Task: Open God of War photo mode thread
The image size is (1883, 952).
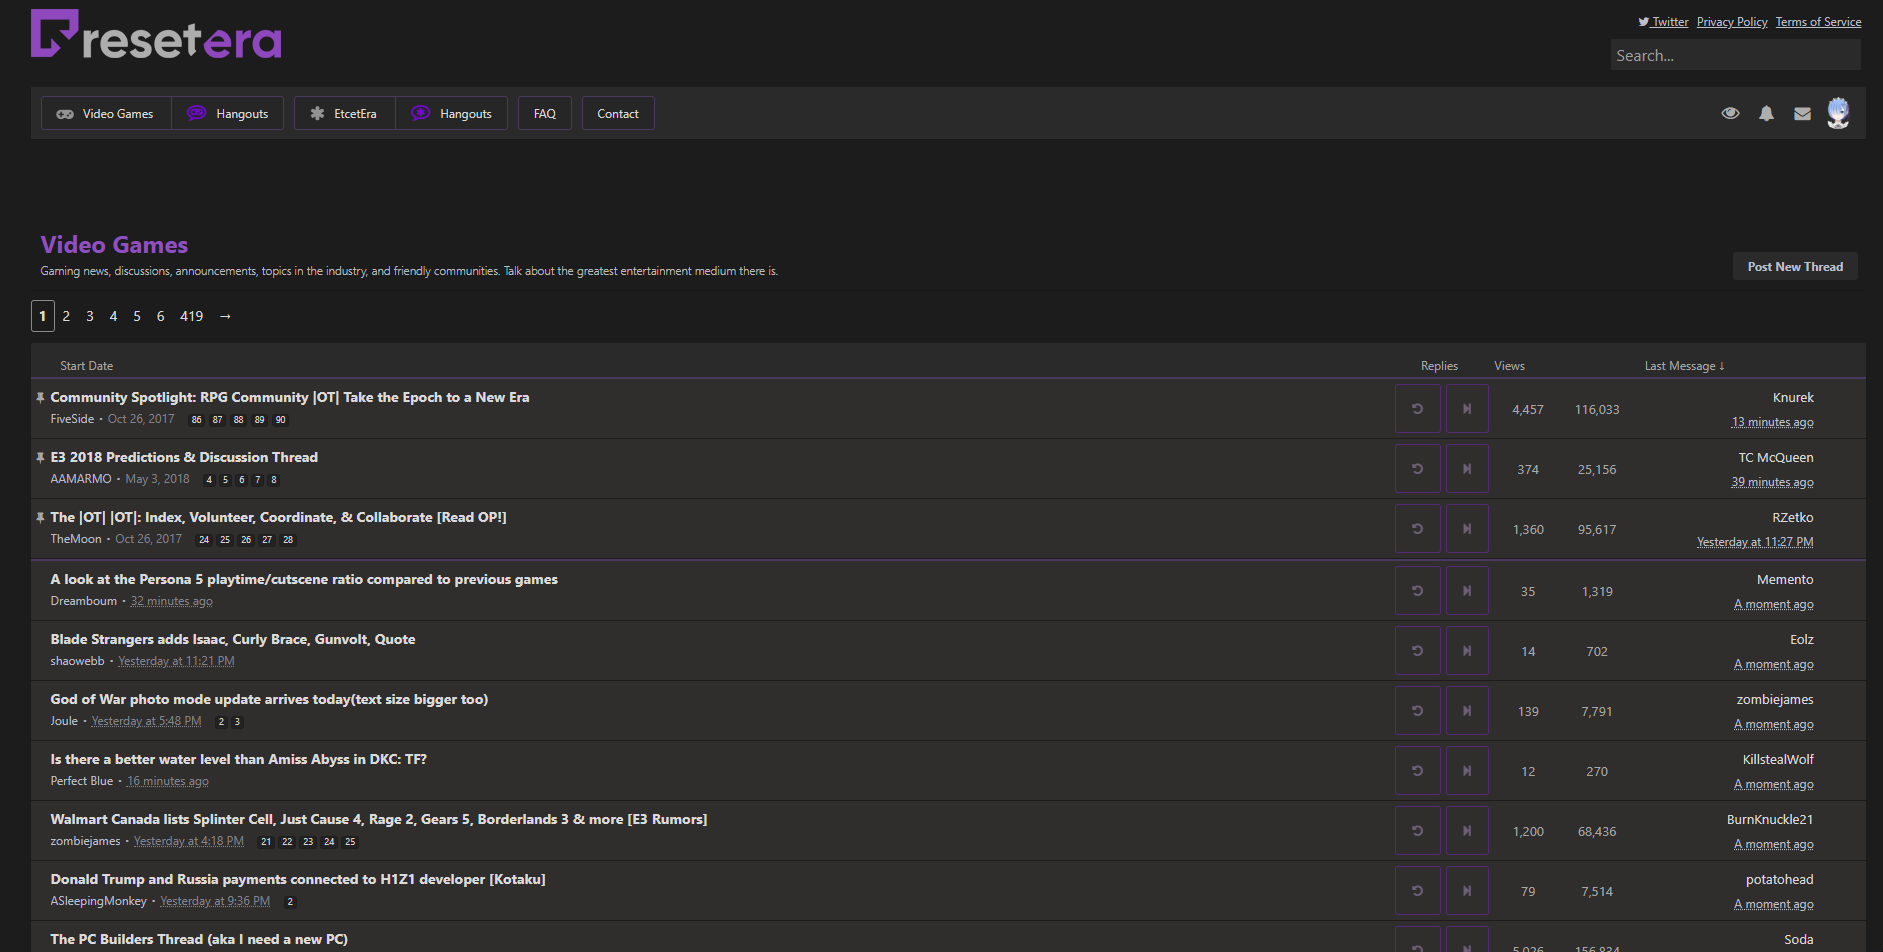Action: (x=269, y=699)
